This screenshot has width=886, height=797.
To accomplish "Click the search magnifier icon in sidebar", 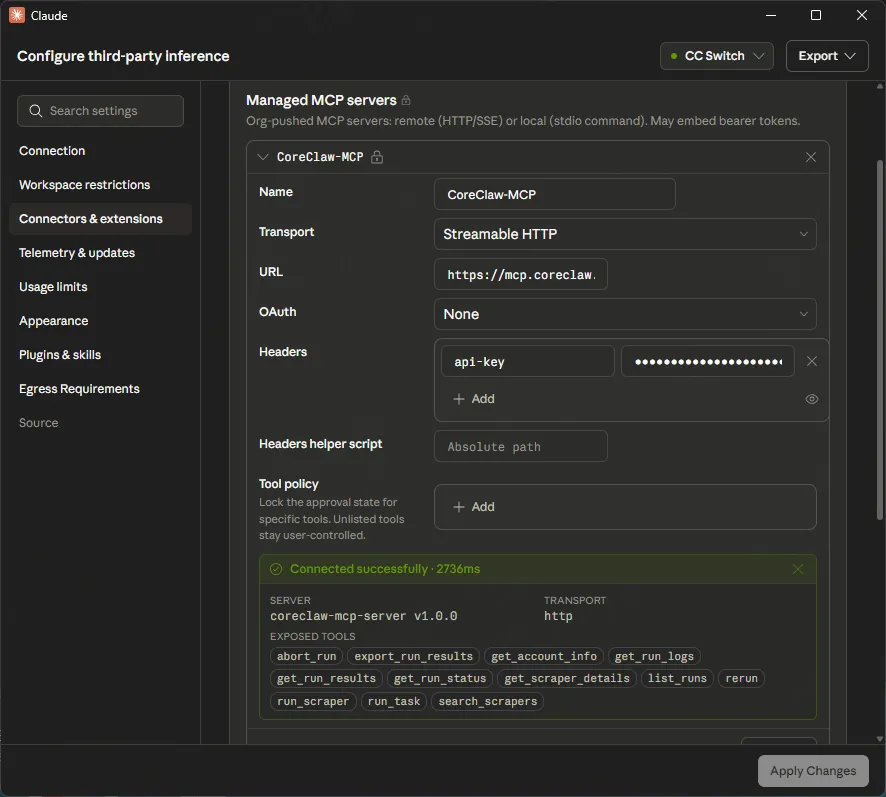I will pos(36,111).
